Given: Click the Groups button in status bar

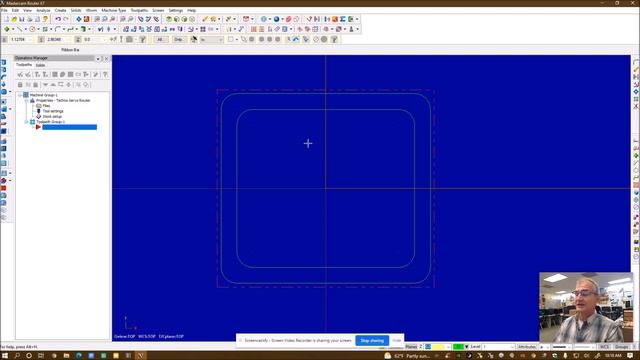Looking at the screenshot, I should 622,347.
